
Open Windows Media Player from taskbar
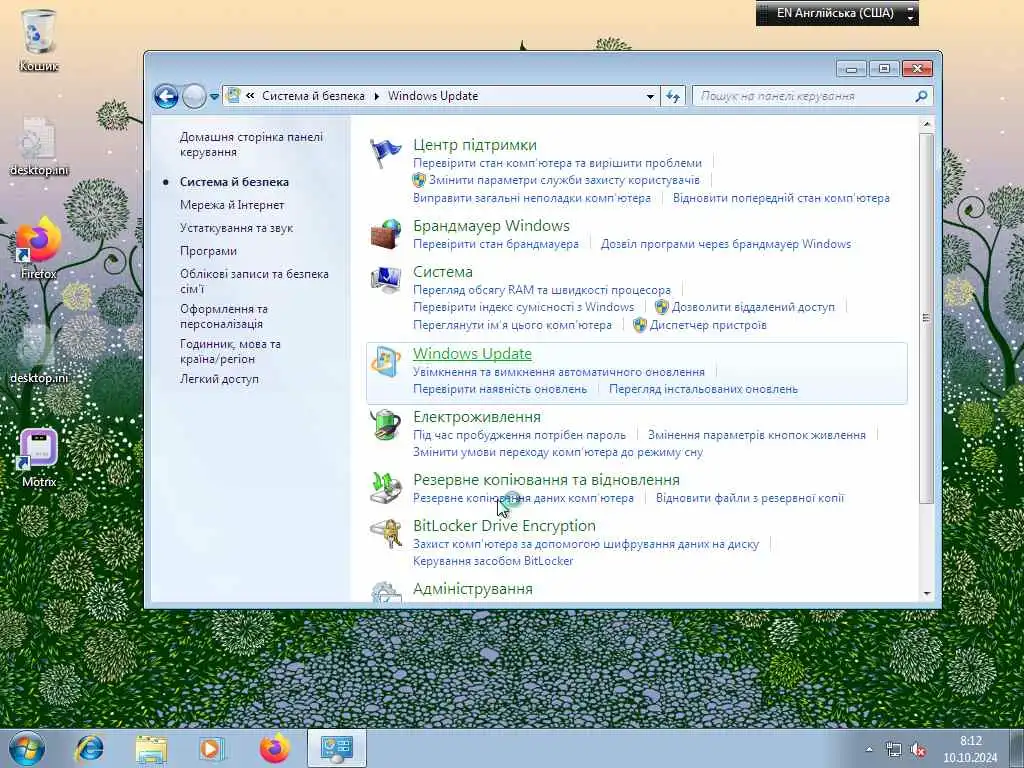212,748
